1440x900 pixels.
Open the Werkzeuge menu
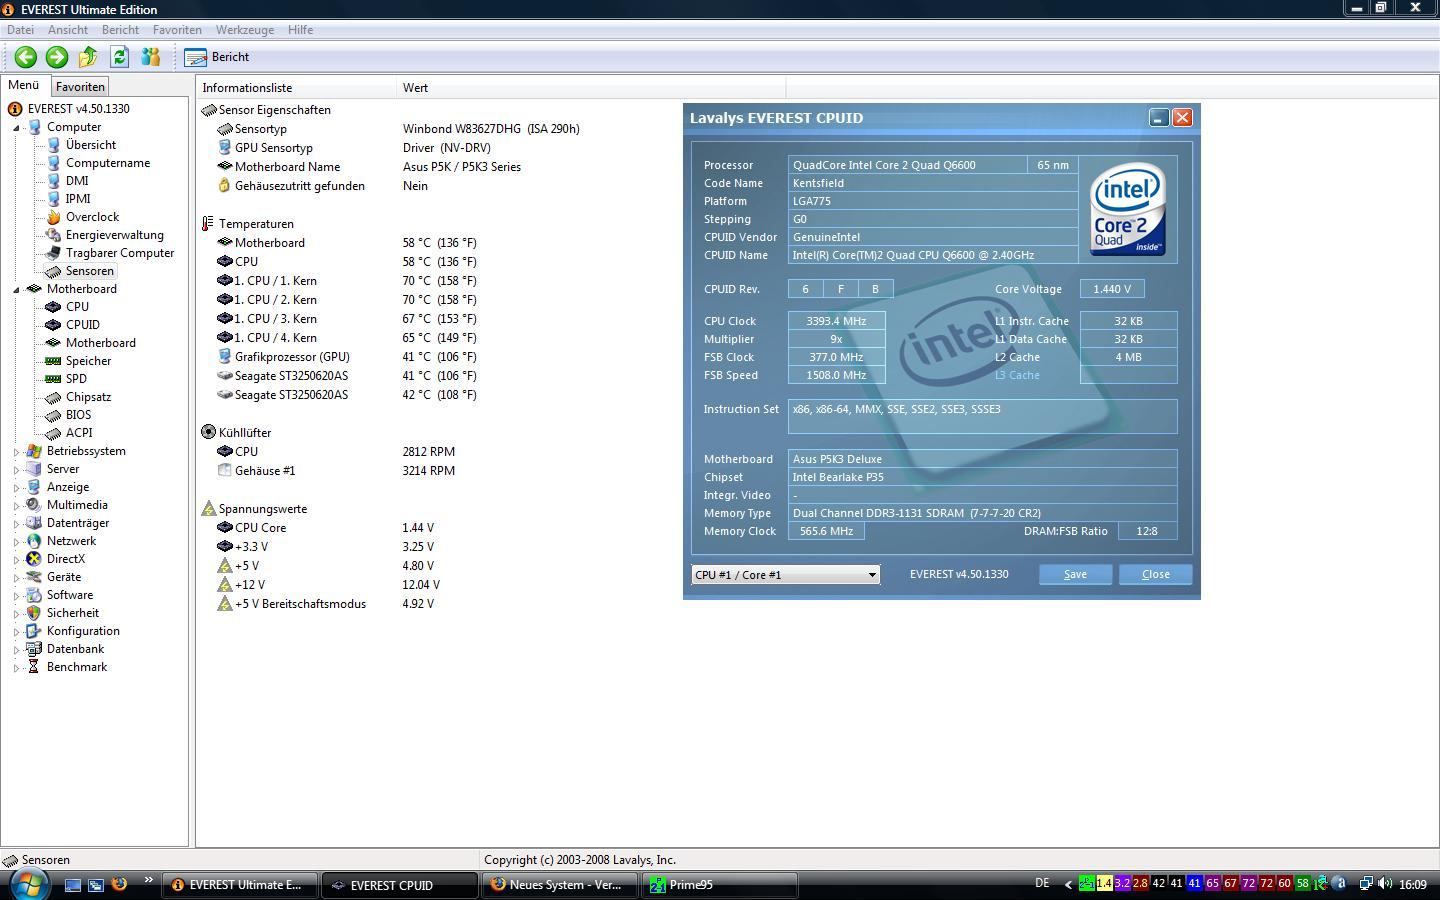tap(245, 30)
